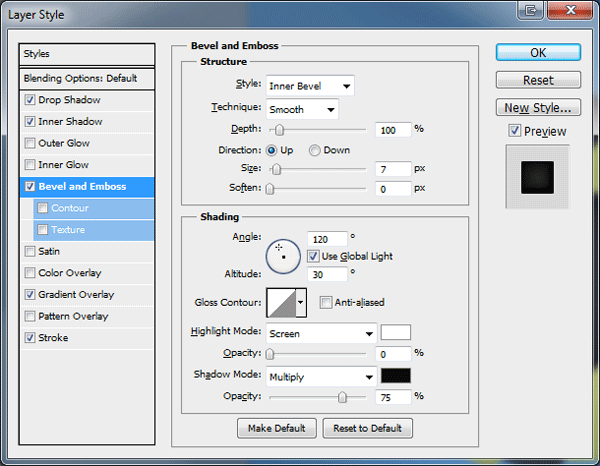
Task: Open the Shadow Mode dropdown showing Multiply
Action: point(321,377)
